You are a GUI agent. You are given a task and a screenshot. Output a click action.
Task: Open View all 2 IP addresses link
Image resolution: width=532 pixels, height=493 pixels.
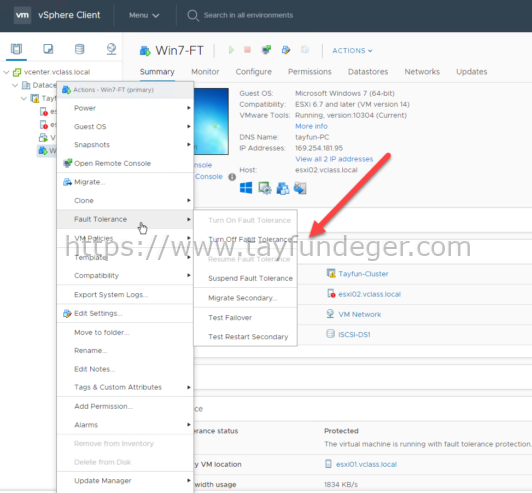click(x=334, y=159)
